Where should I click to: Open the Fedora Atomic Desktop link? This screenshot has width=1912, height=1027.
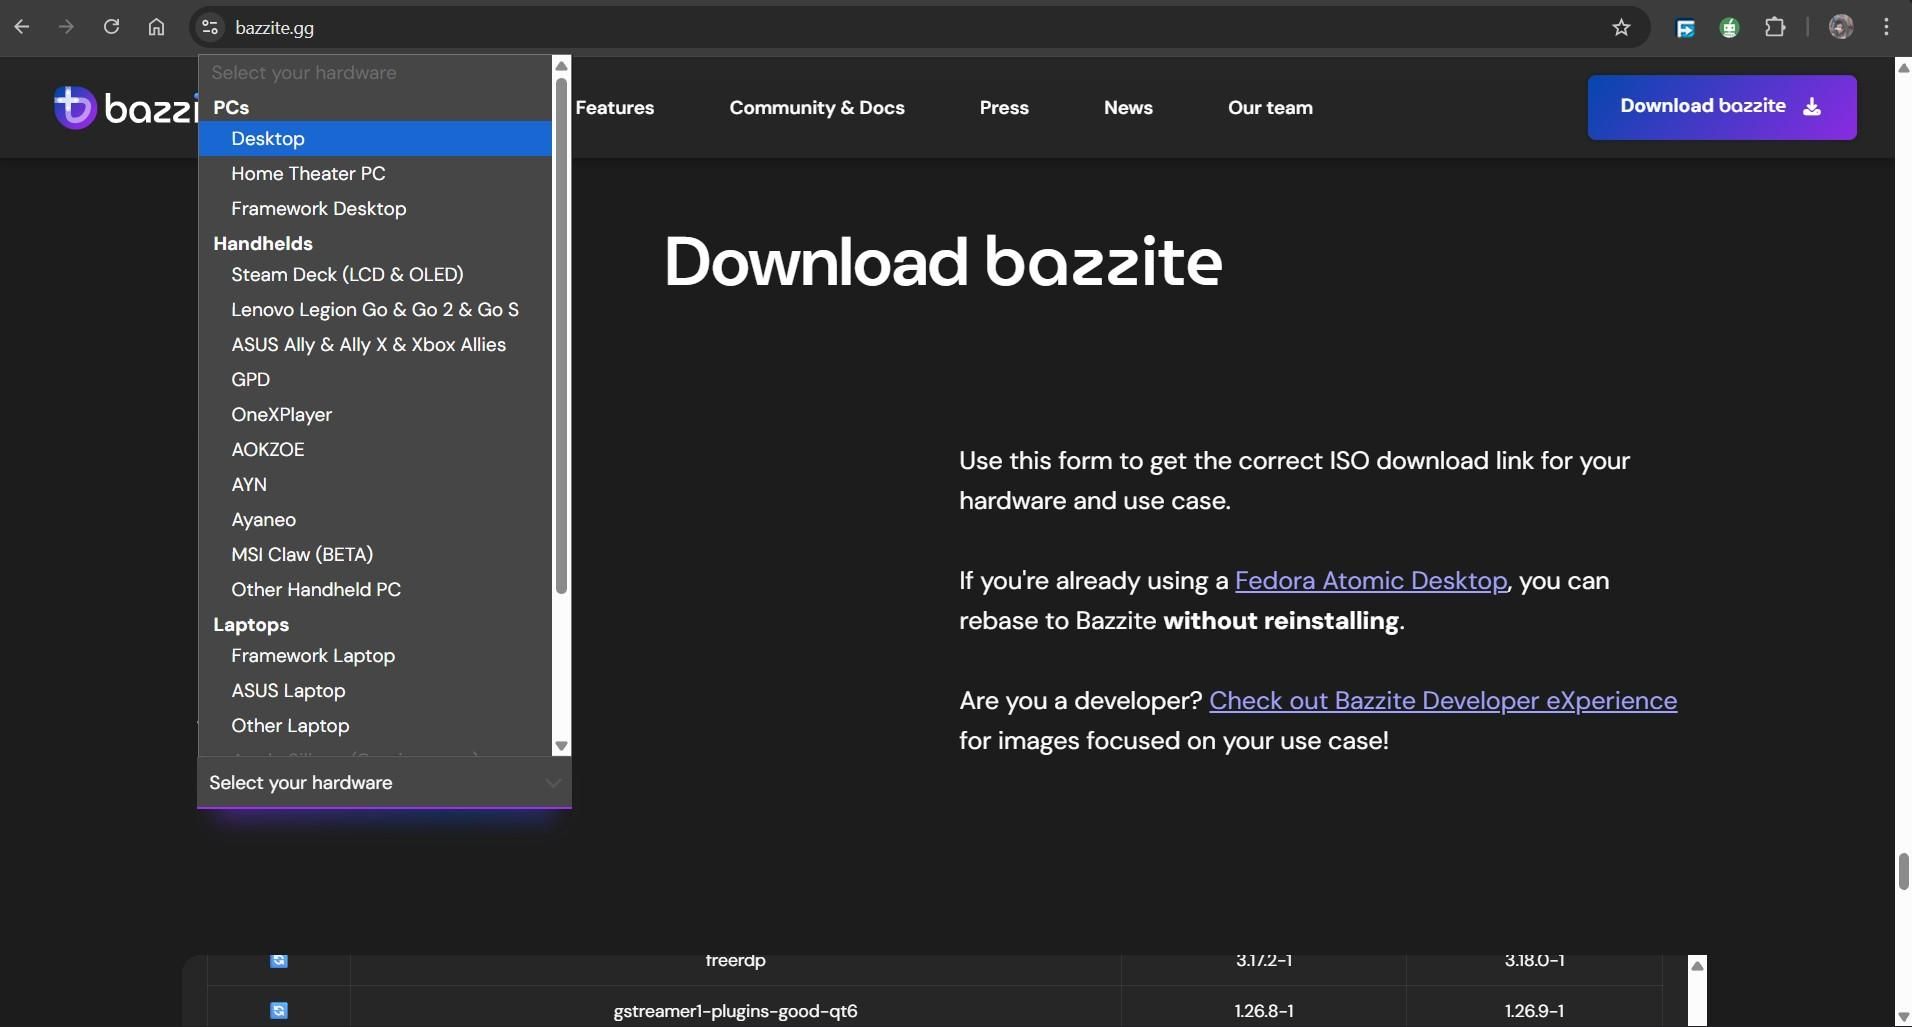click(x=1371, y=581)
